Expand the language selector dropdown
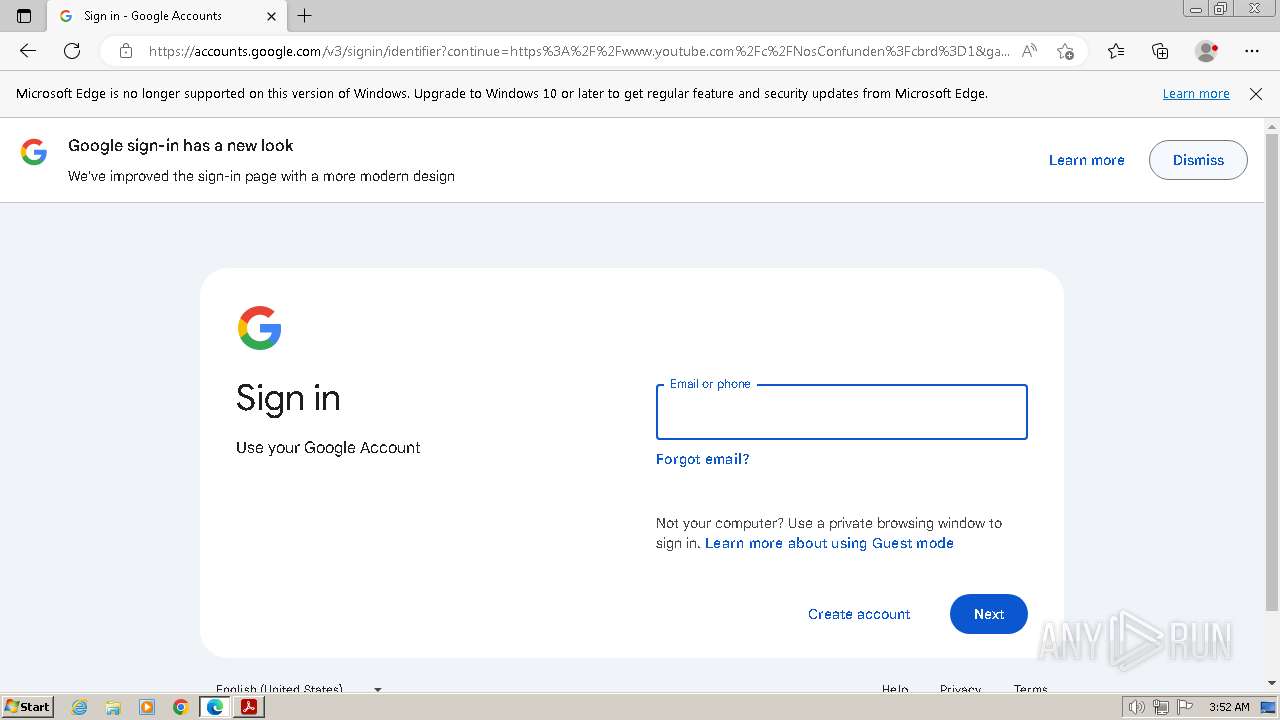The image size is (1280, 720). (x=377, y=689)
